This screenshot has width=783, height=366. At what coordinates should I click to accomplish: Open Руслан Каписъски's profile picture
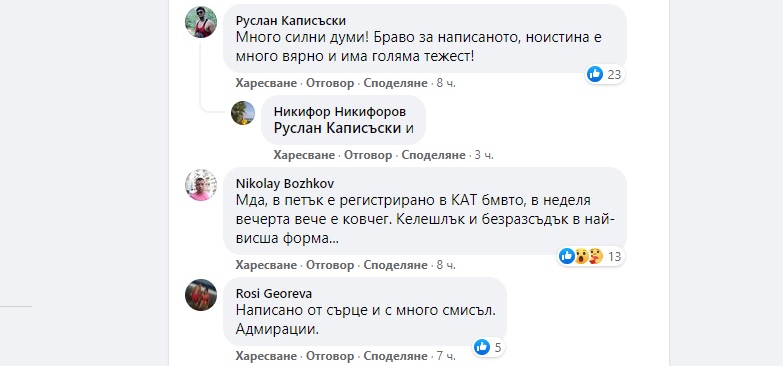[201, 22]
